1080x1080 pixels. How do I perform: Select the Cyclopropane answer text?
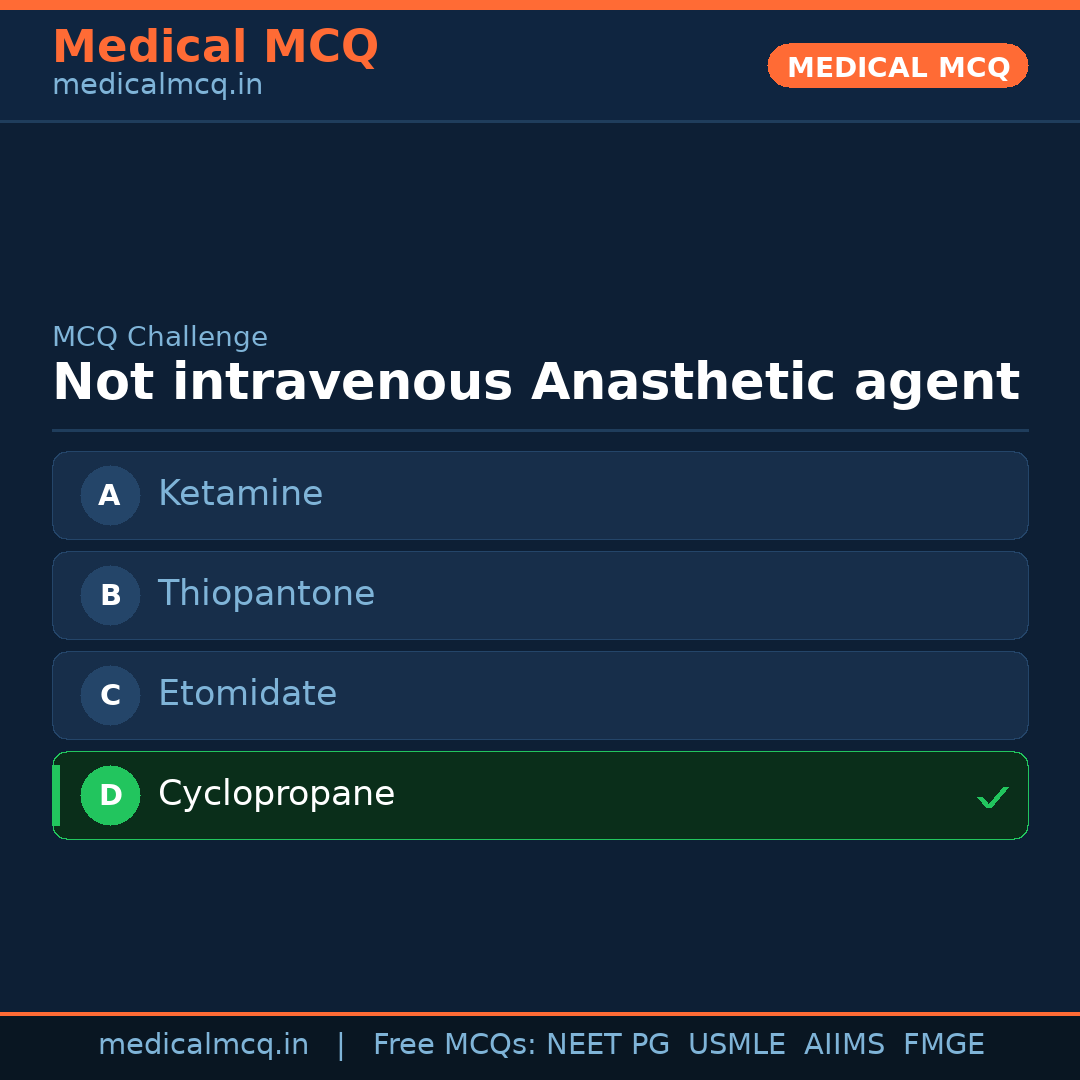tap(276, 794)
